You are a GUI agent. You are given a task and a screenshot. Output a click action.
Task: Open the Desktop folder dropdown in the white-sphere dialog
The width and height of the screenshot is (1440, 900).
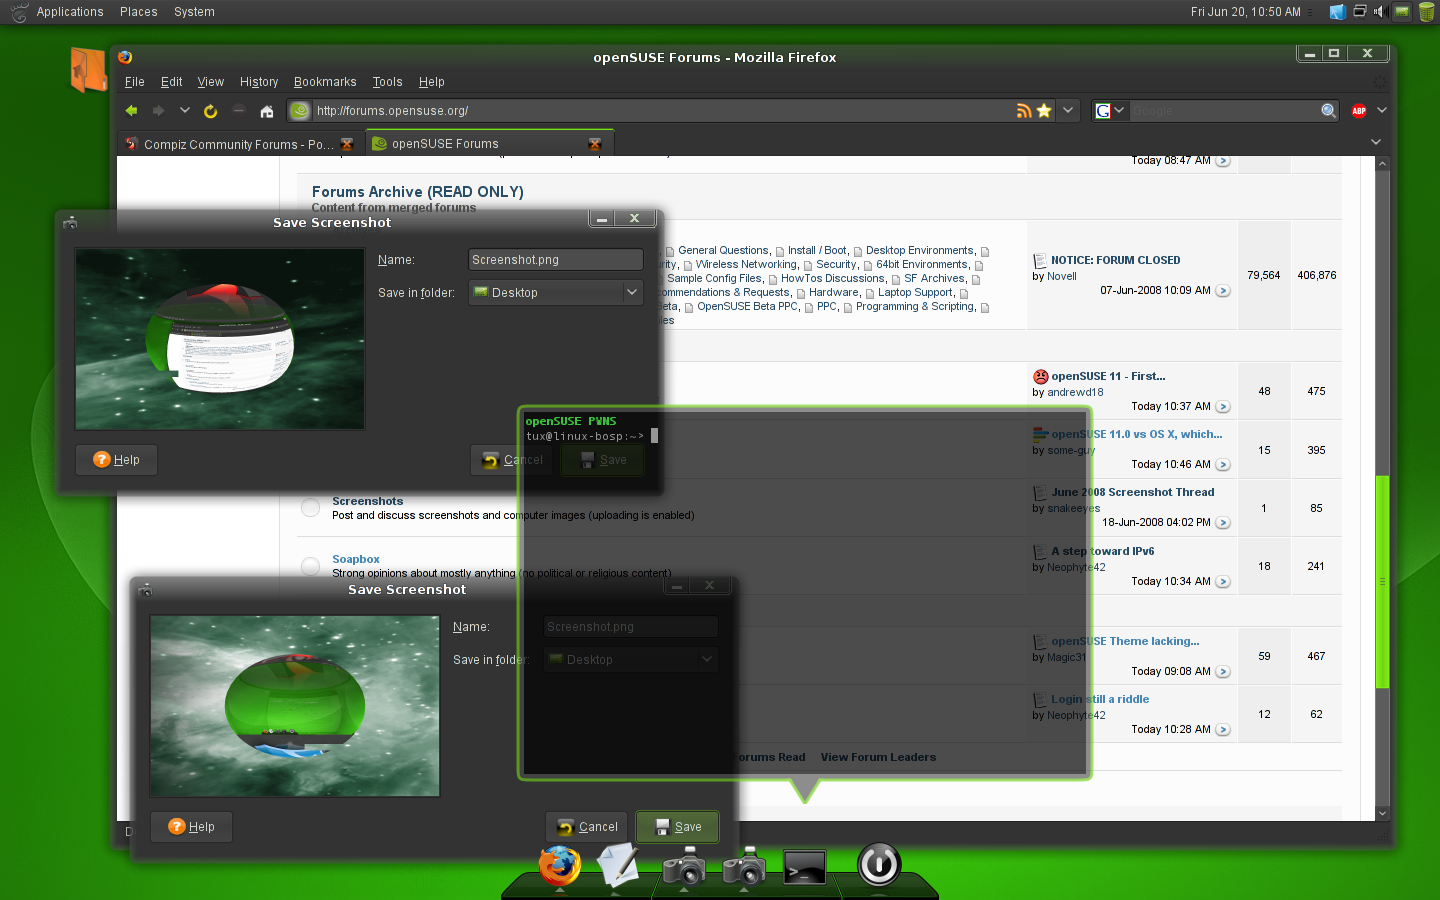(555, 293)
